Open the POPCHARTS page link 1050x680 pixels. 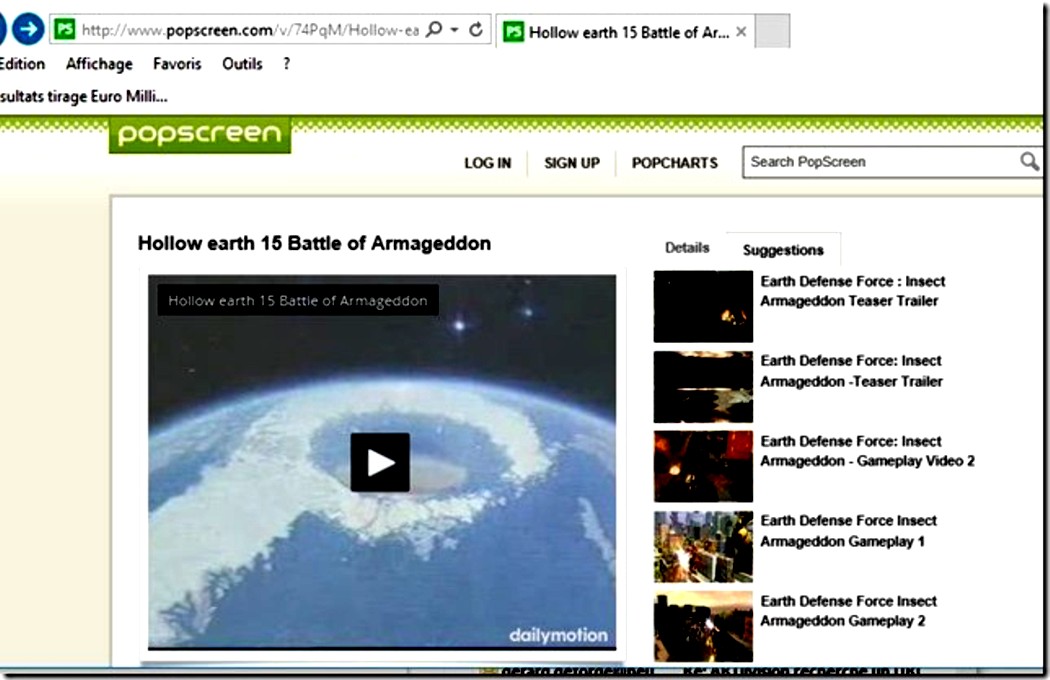(675, 163)
